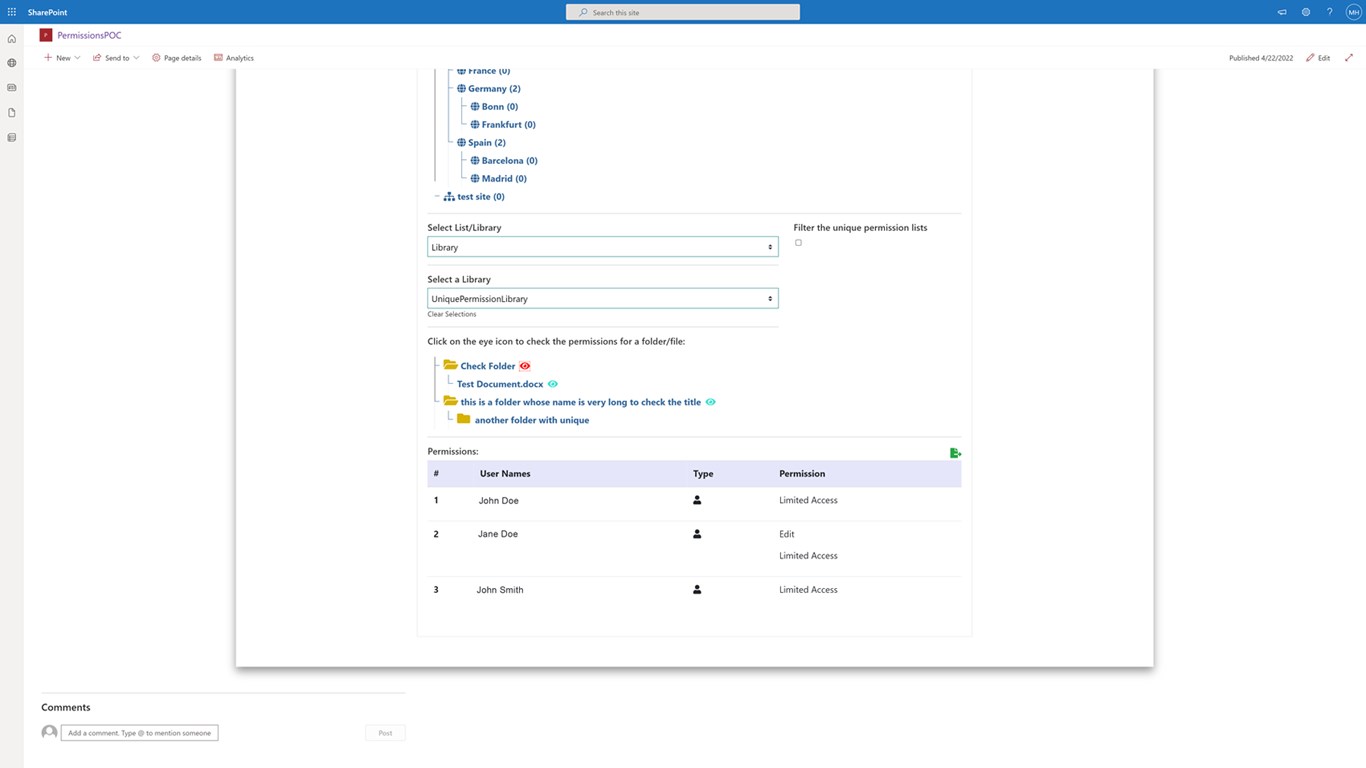Click the open folder icon beside Check Folder
The height and width of the screenshot is (768, 1366).
coord(450,366)
